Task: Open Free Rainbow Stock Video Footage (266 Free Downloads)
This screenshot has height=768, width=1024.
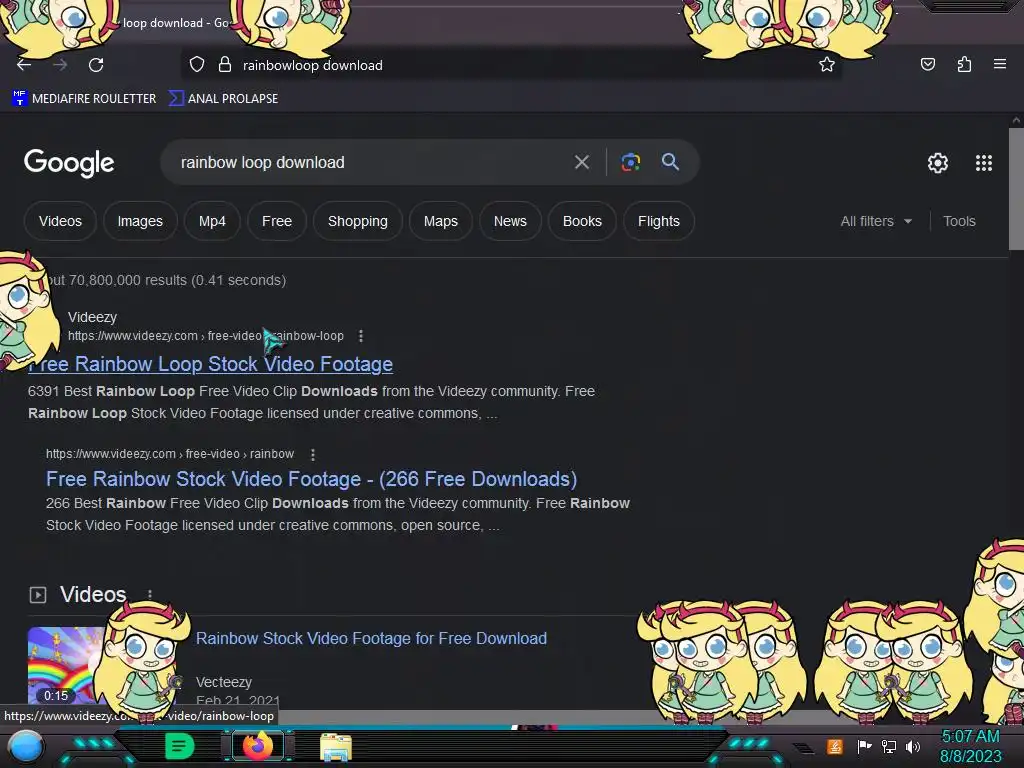Action: coord(312,479)
